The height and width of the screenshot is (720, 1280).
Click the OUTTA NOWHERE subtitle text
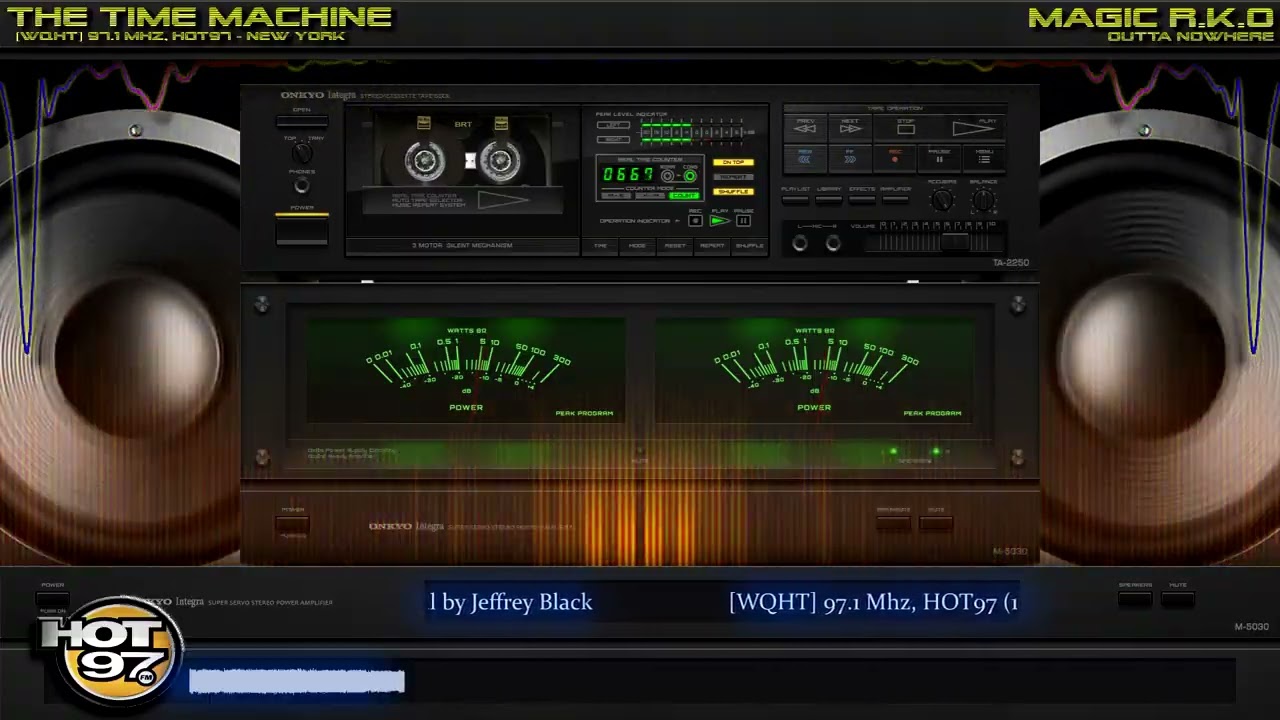1190,37
